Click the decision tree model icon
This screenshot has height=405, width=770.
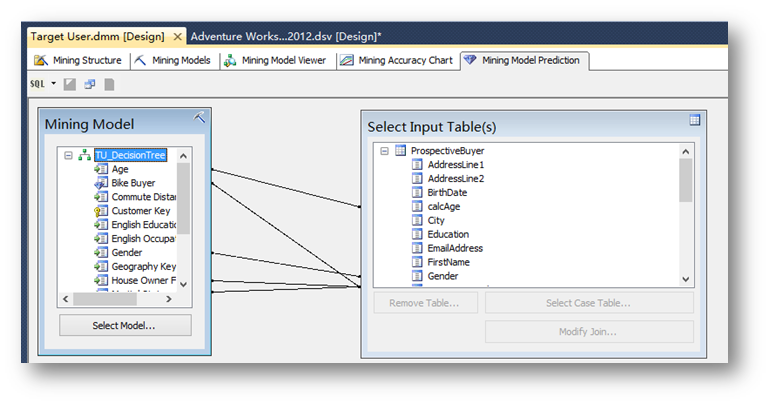84,155
